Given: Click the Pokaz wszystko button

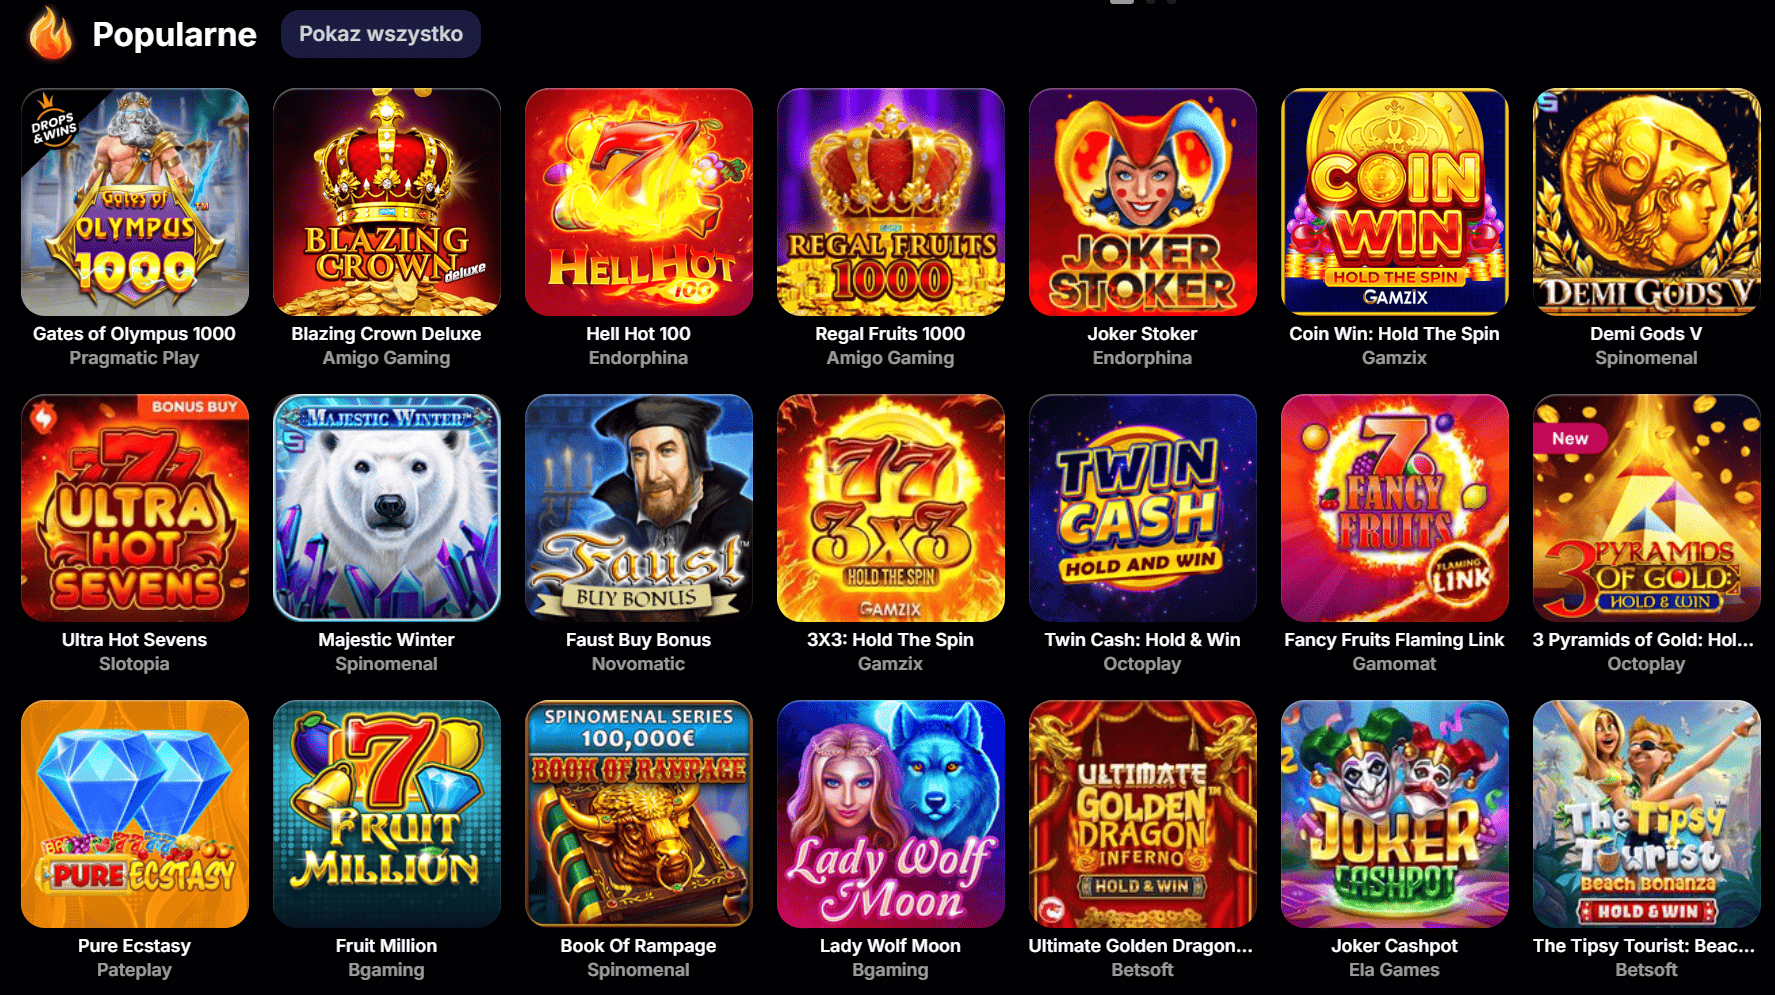Looking at the screenshot, I should pyautogui.click(x=381, y=34).
